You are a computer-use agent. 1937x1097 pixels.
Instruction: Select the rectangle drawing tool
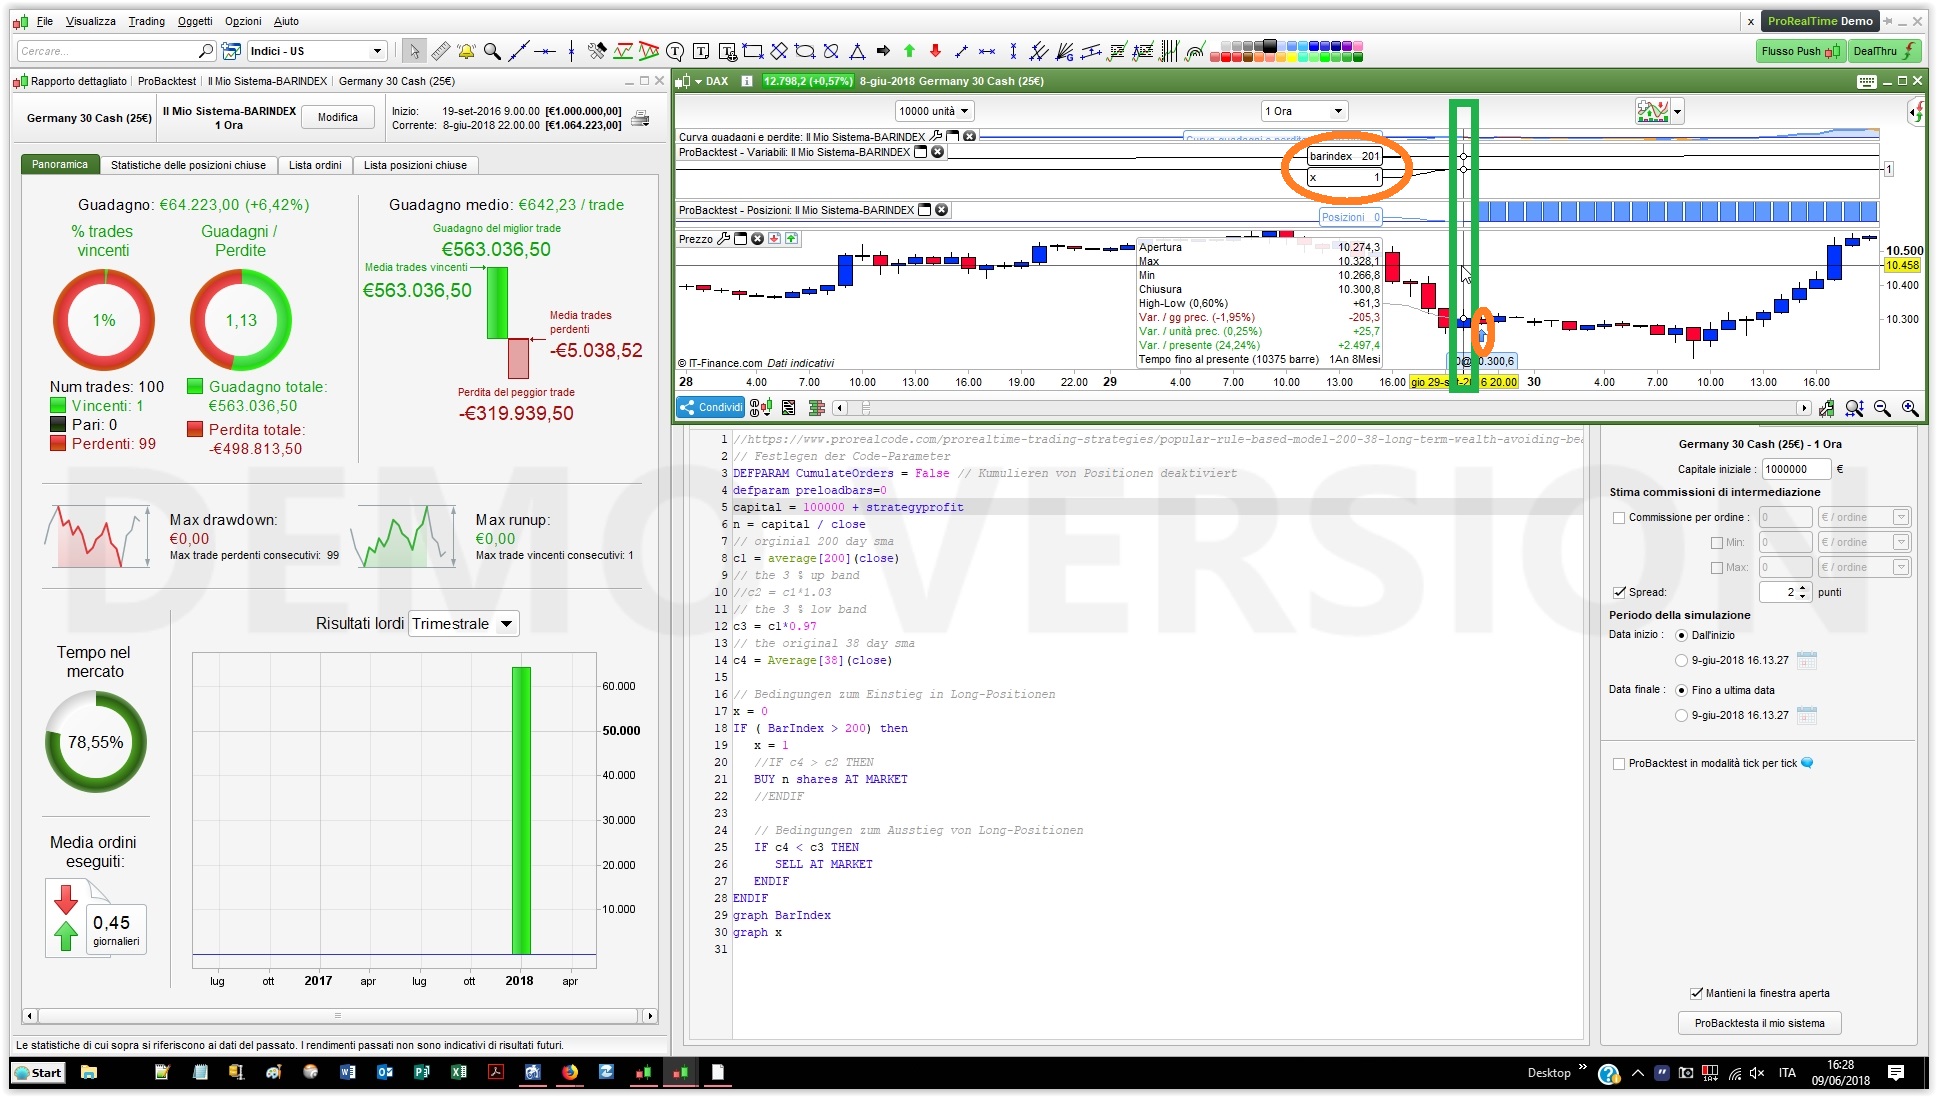click(753, 51)
